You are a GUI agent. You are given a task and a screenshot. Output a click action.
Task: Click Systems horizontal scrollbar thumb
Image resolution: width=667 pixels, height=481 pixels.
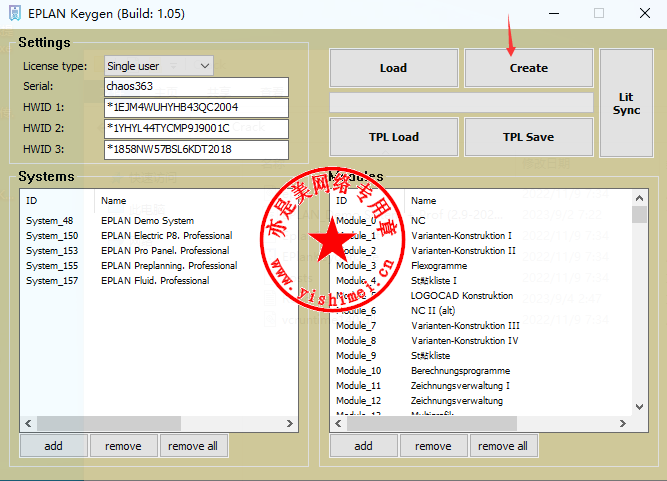pos(109,424)
